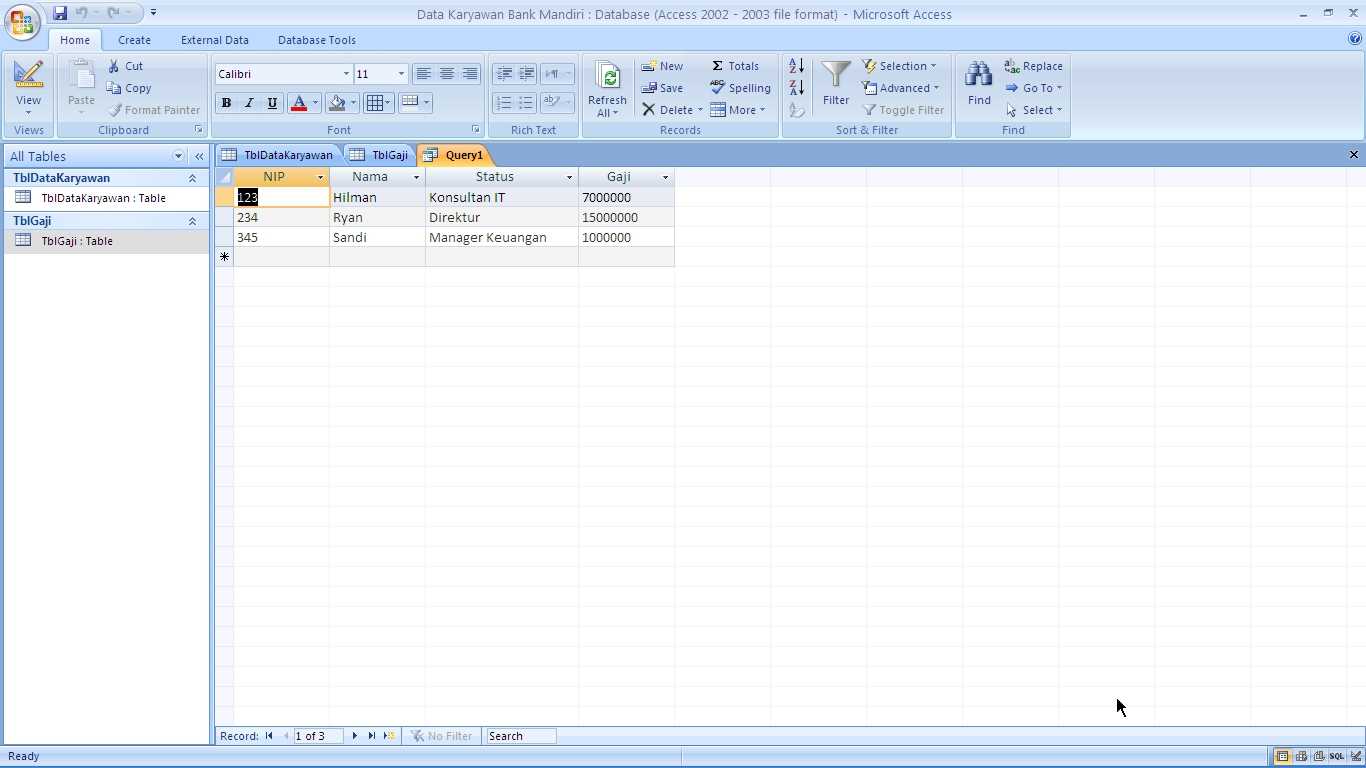Open the Status column filter dropdown
Viewport: 1366px width, 768px height.
pos(569,177)
